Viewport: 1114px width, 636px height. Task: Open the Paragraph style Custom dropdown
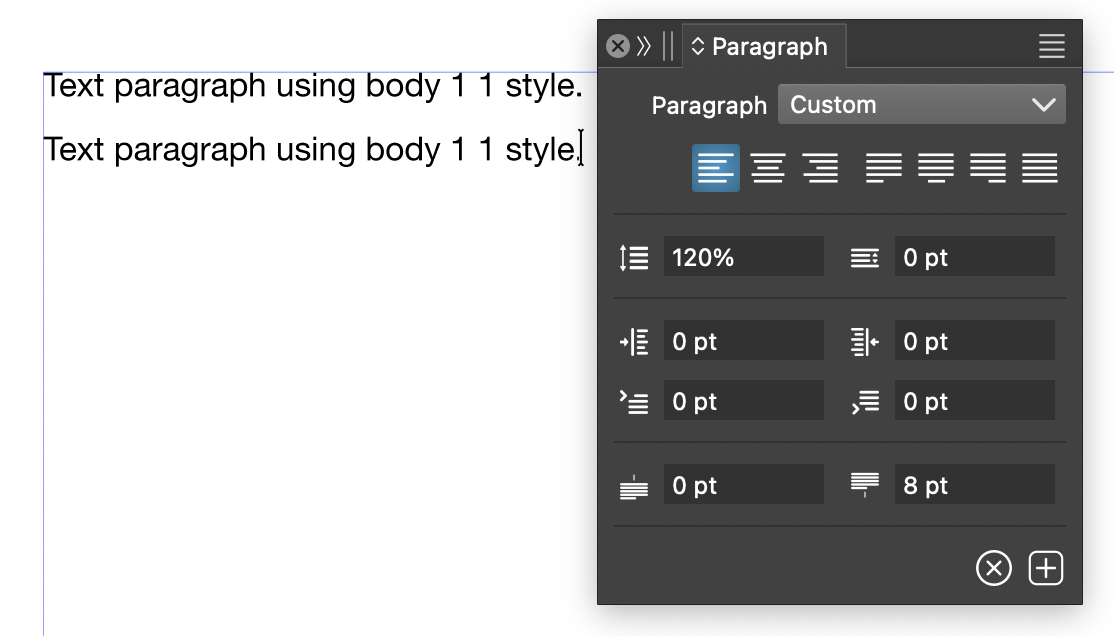[x=921, y=105]
